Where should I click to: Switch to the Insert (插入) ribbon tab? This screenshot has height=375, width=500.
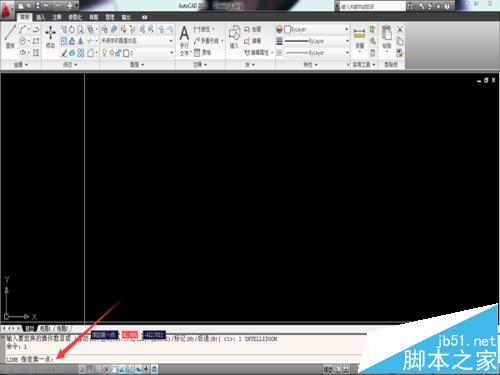(41, 17)
